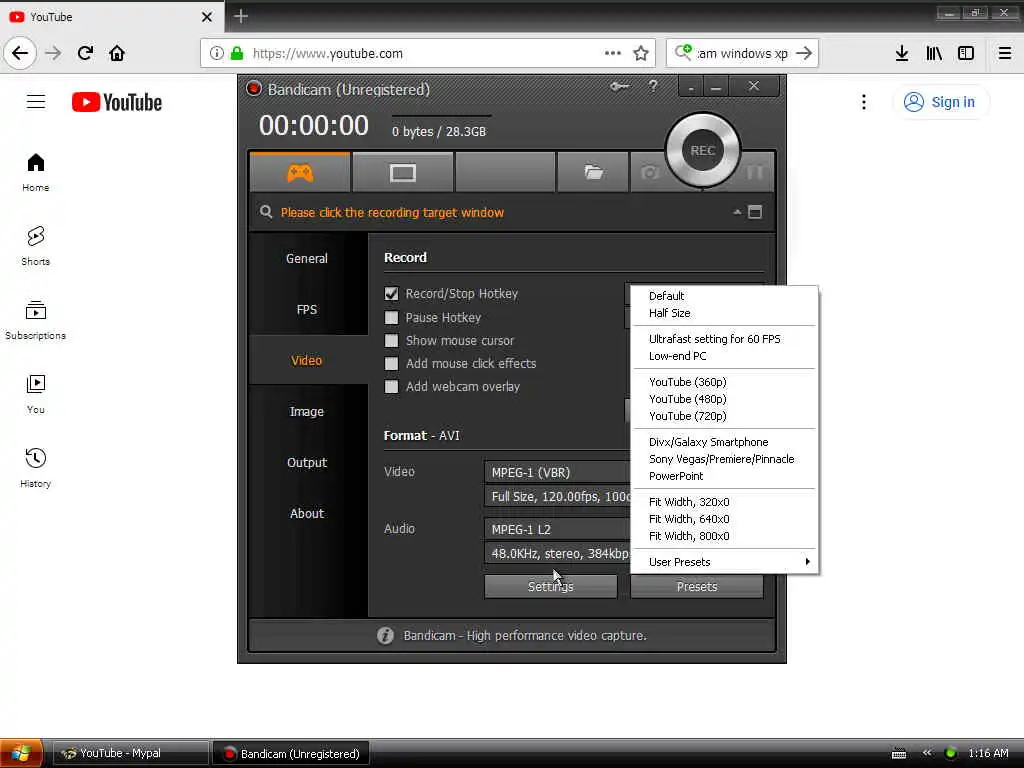Open the FPS settings tab
The width and height of the screenshot is (1024, 768).
[x=307, y=310]
